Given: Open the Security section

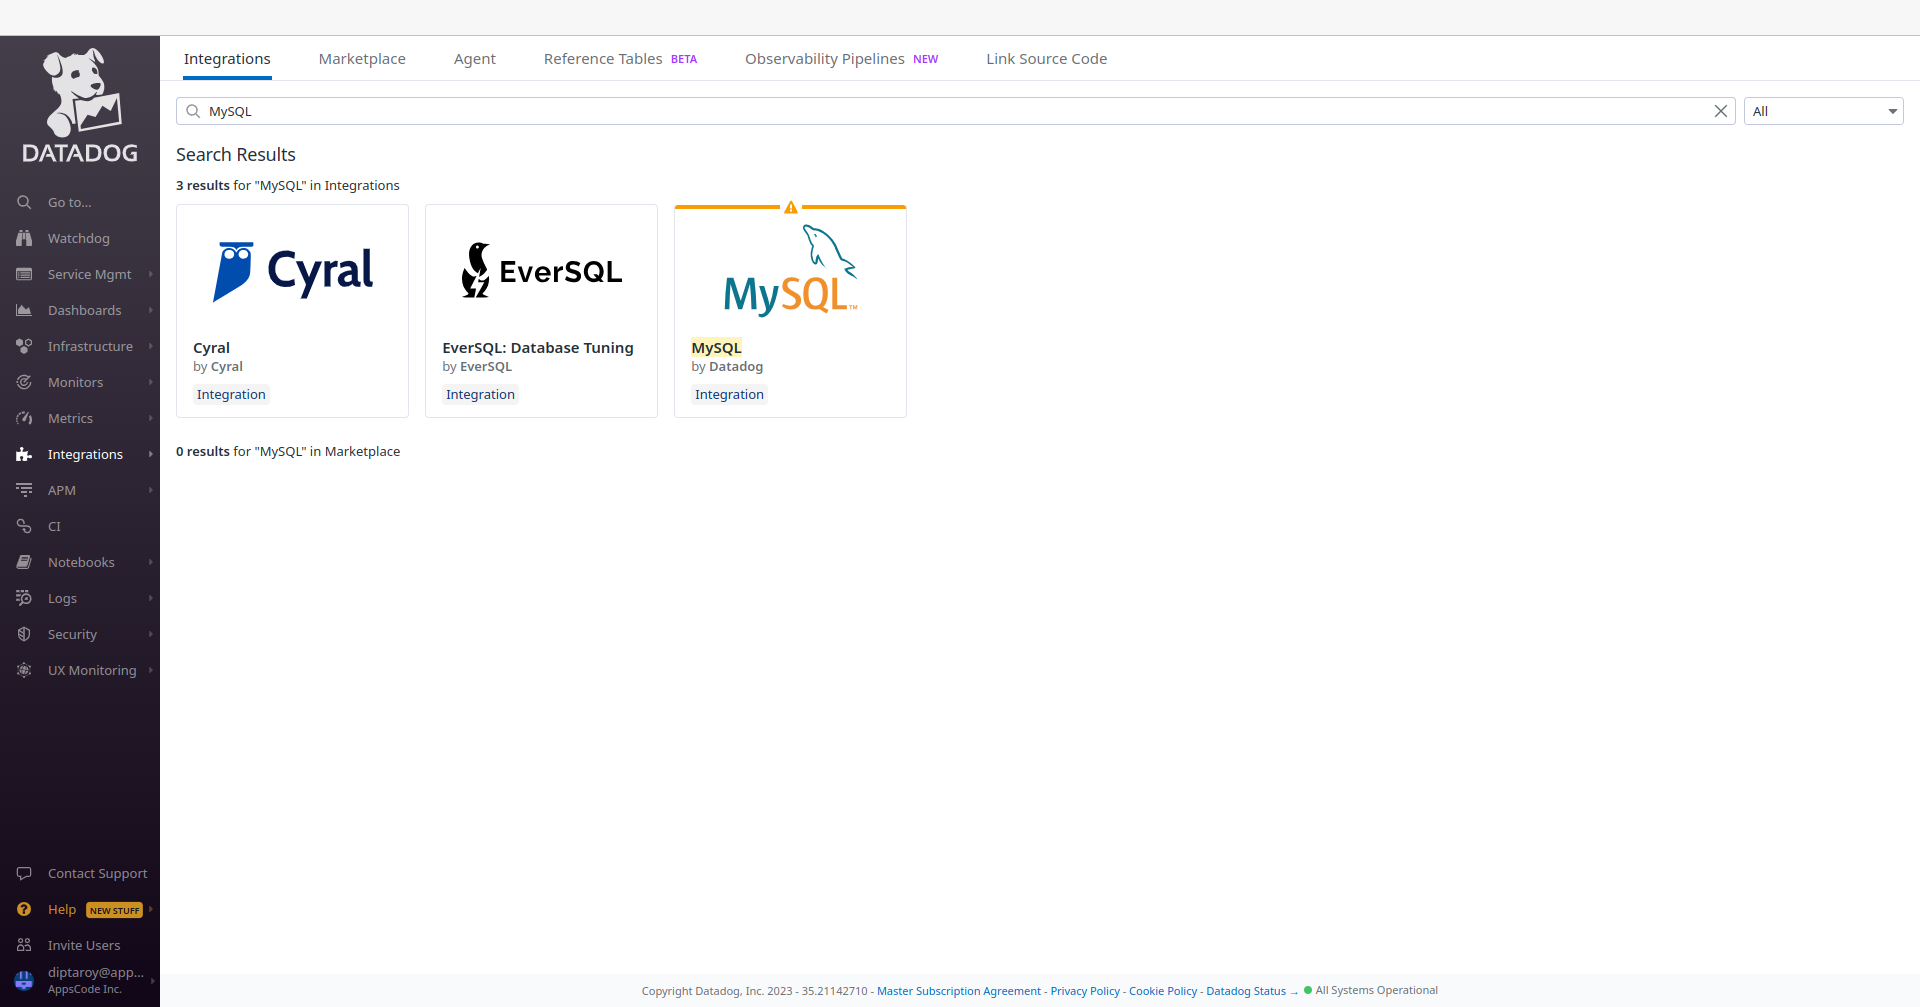Looking at the screenshot, I should 71,634.
